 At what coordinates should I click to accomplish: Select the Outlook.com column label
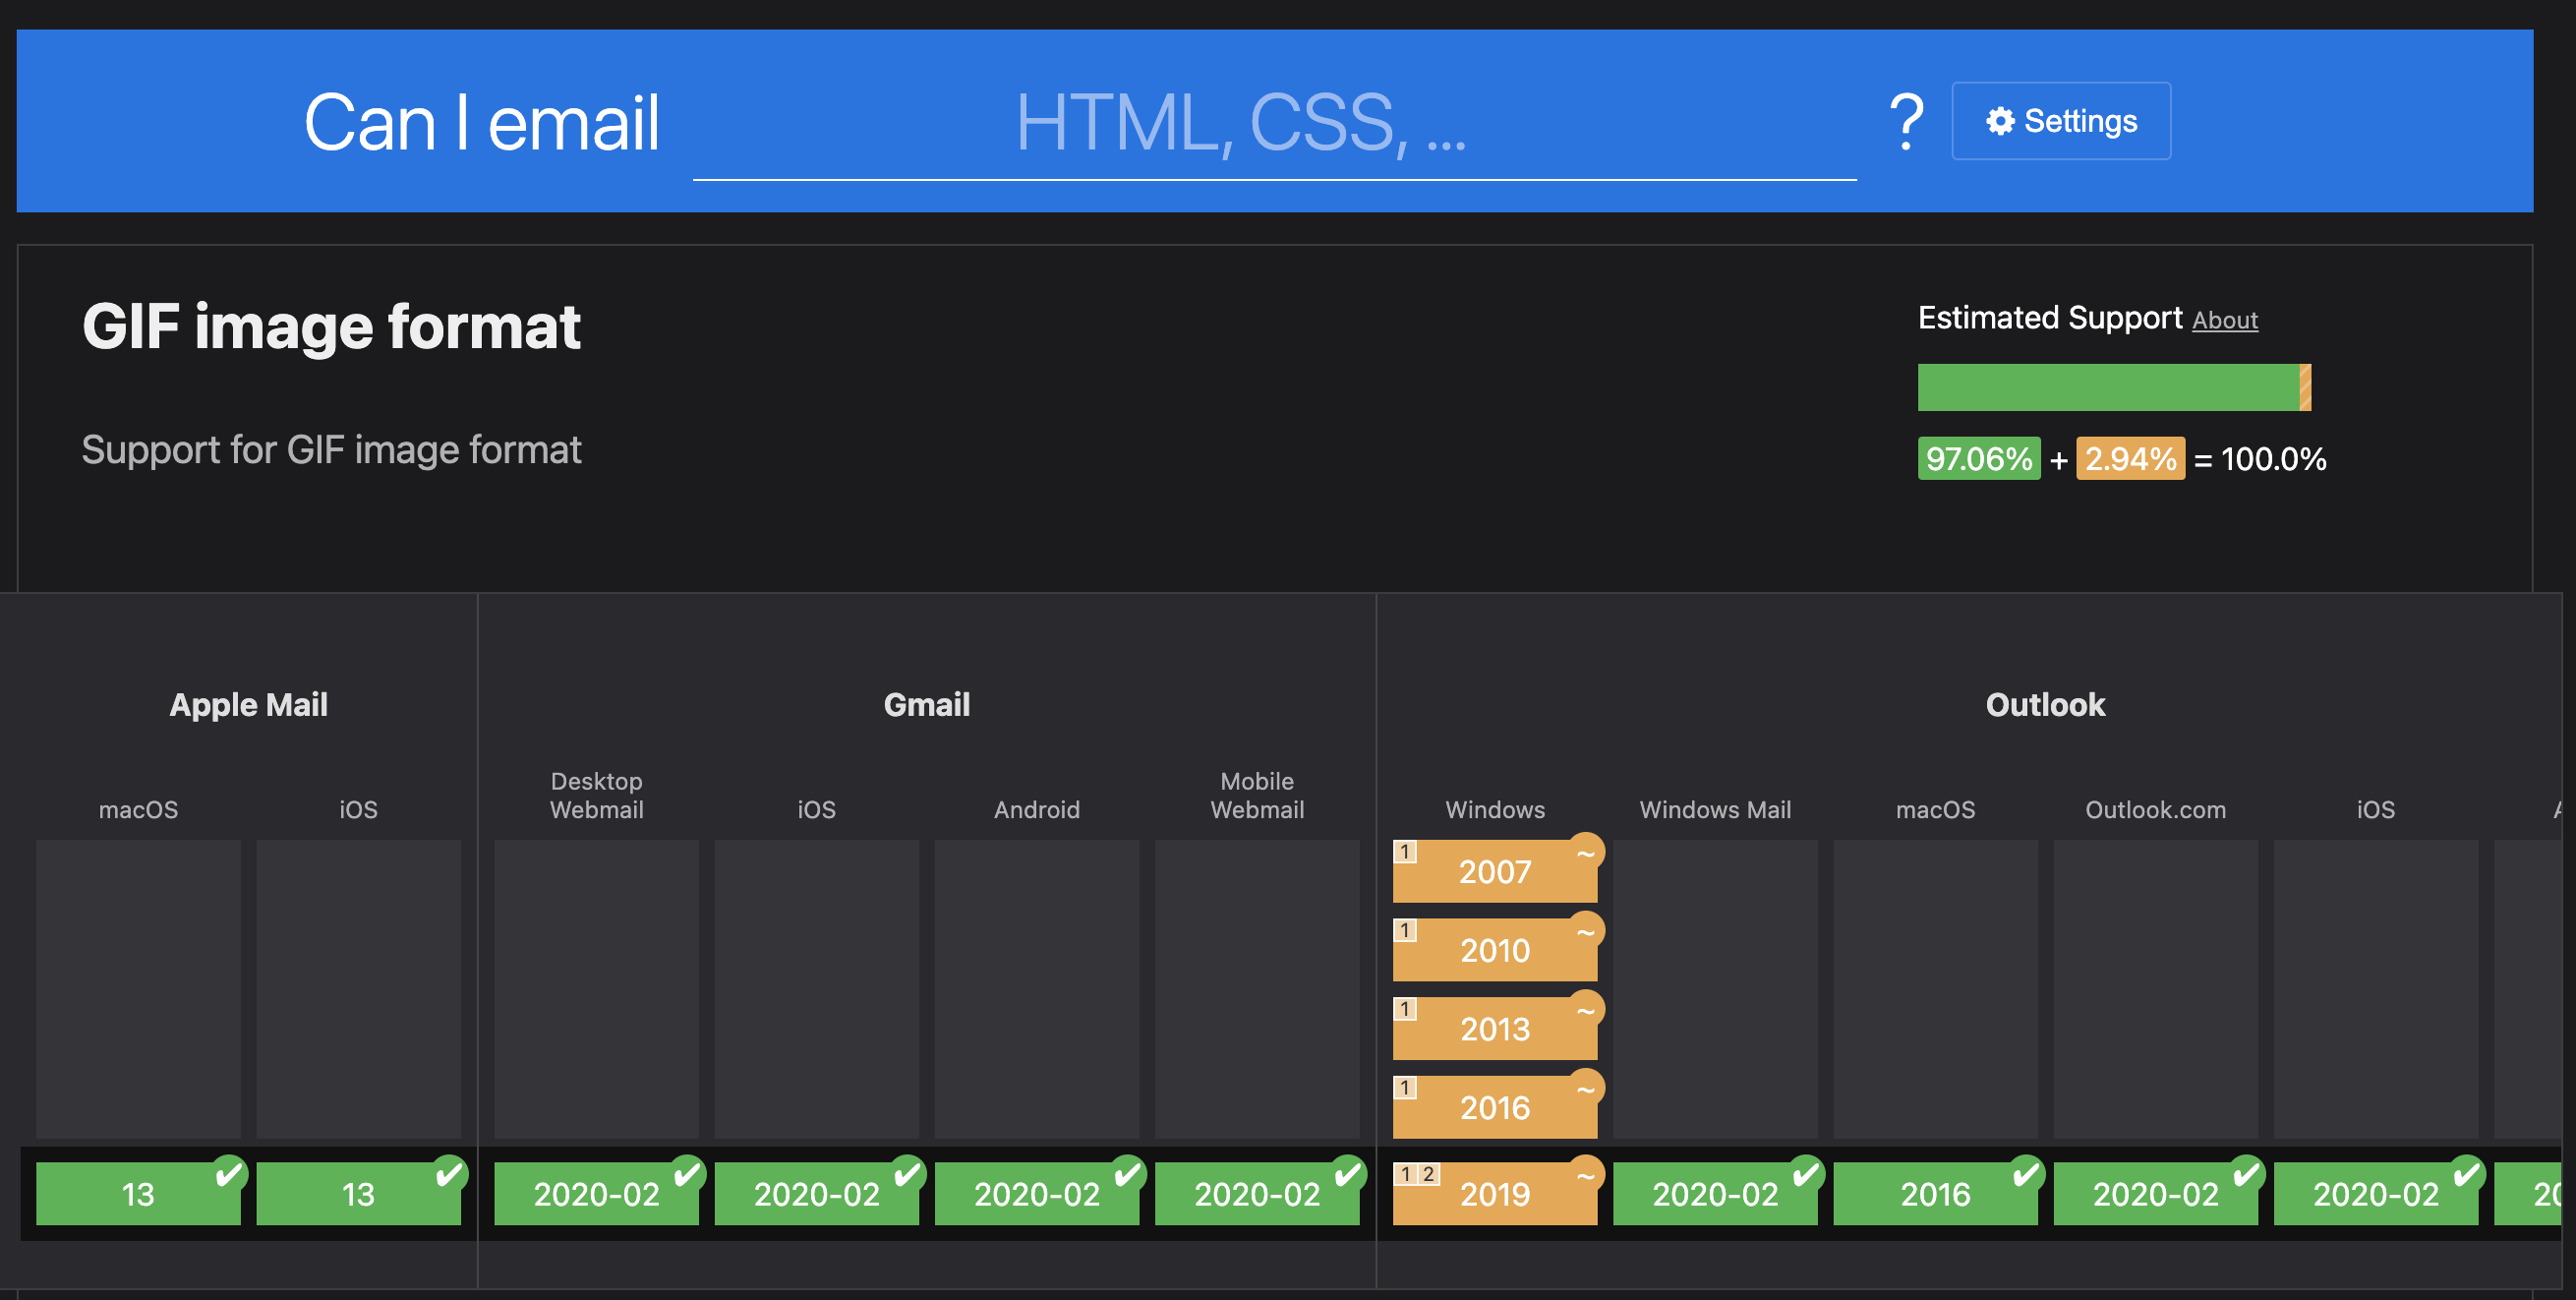(x=2156, y=810)
